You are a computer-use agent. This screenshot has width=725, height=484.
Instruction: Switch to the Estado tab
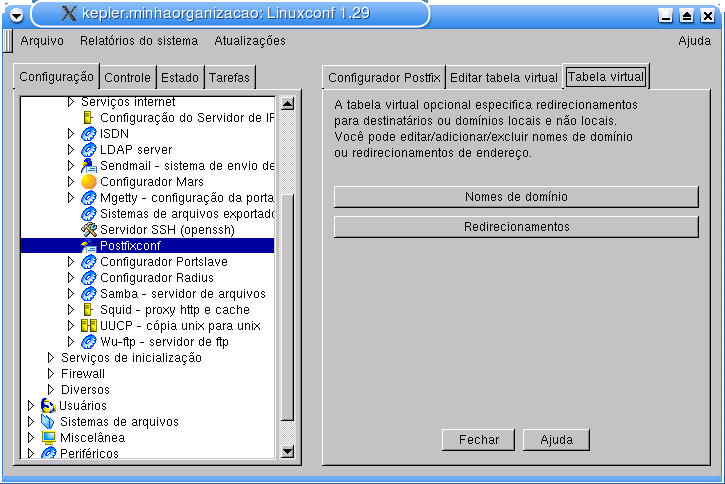point(180,78)
